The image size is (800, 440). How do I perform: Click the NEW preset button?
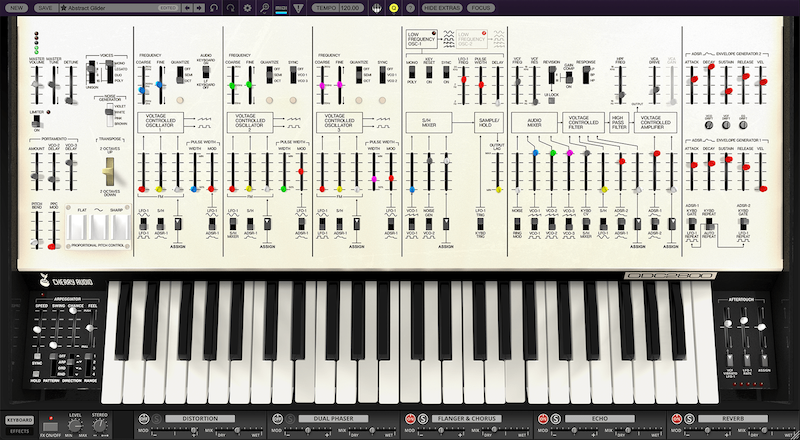16,7
